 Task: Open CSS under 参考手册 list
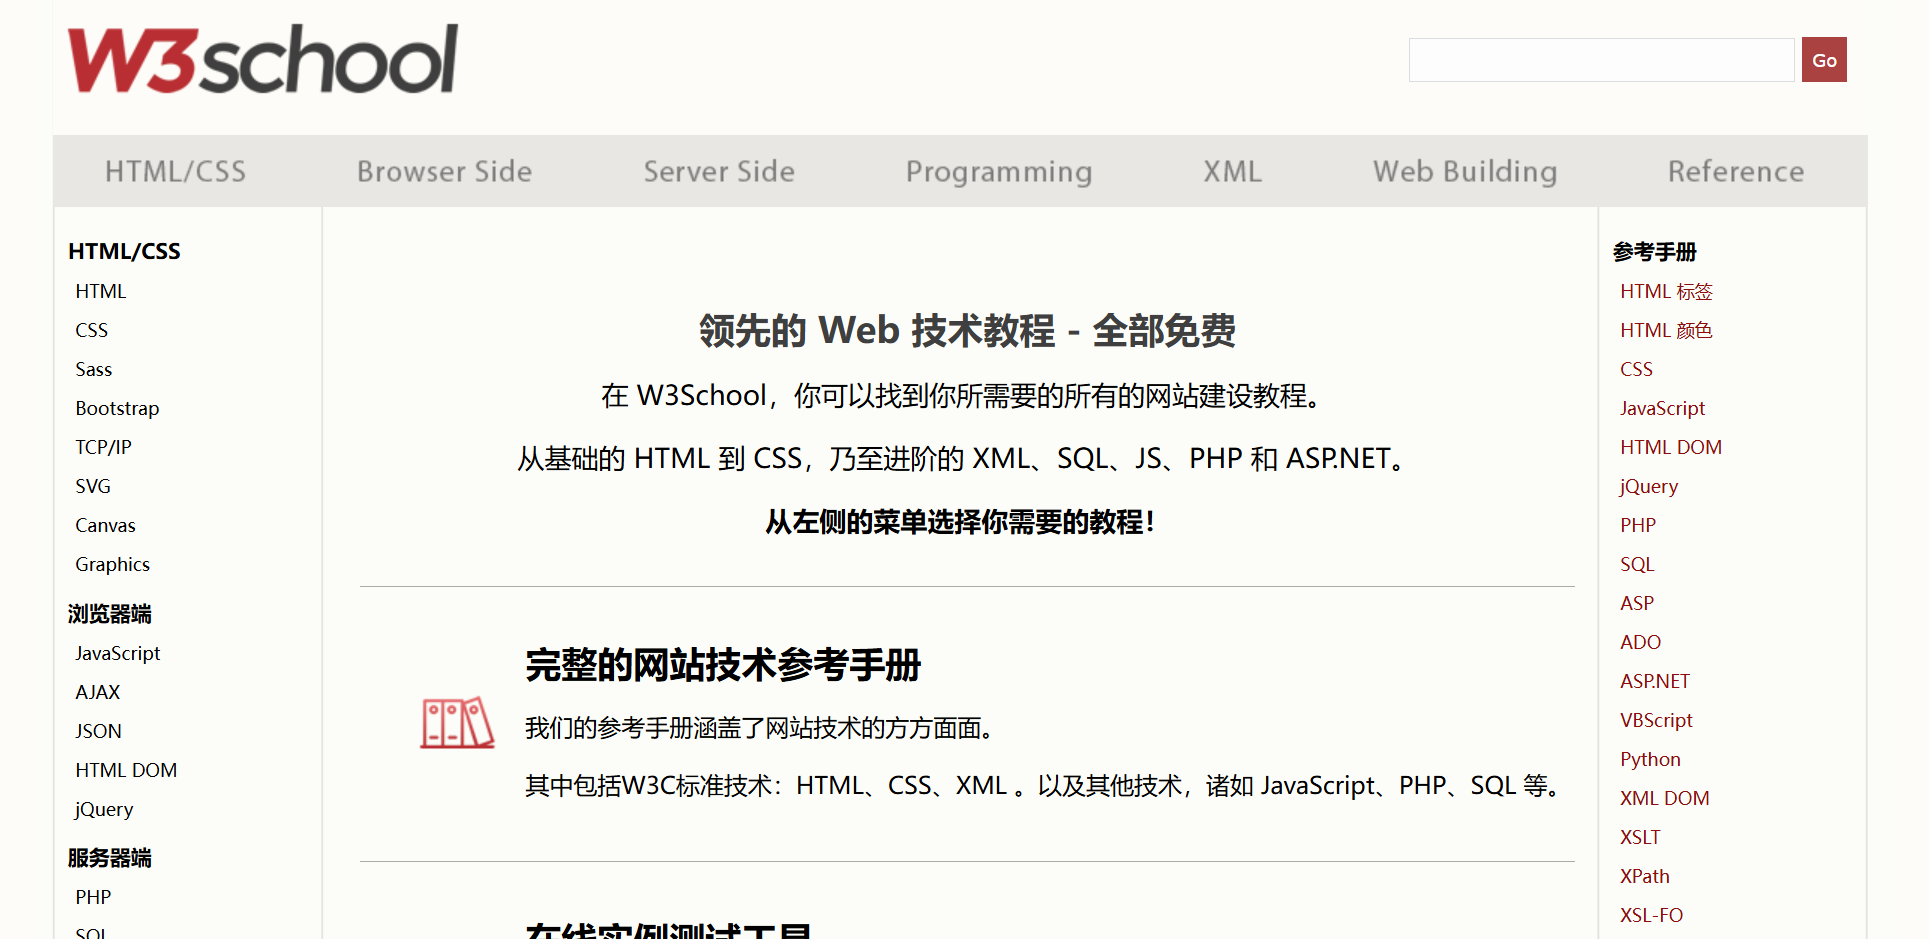(x=1636, y=369)
